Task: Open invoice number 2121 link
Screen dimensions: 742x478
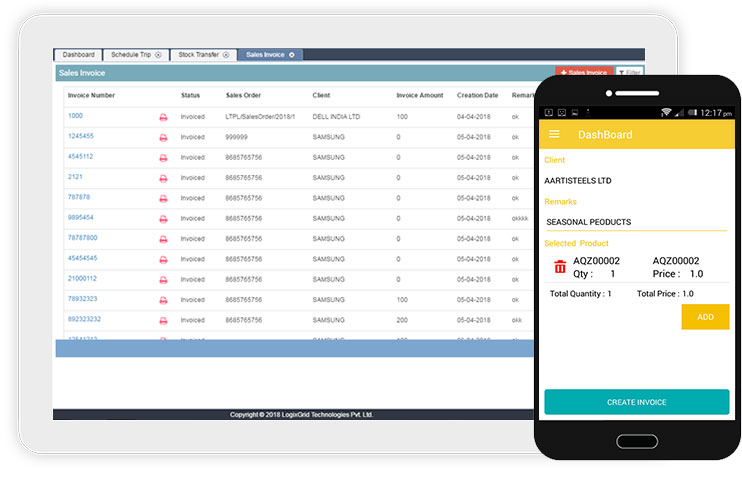Action: pyautogui.click(x=75, y=177)
